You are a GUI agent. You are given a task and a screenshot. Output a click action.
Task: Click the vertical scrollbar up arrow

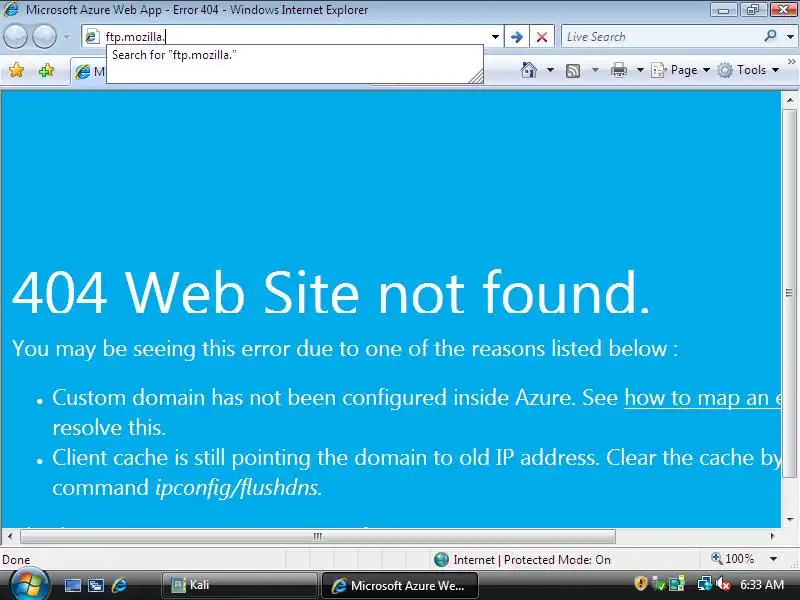[x=790, y=100]
